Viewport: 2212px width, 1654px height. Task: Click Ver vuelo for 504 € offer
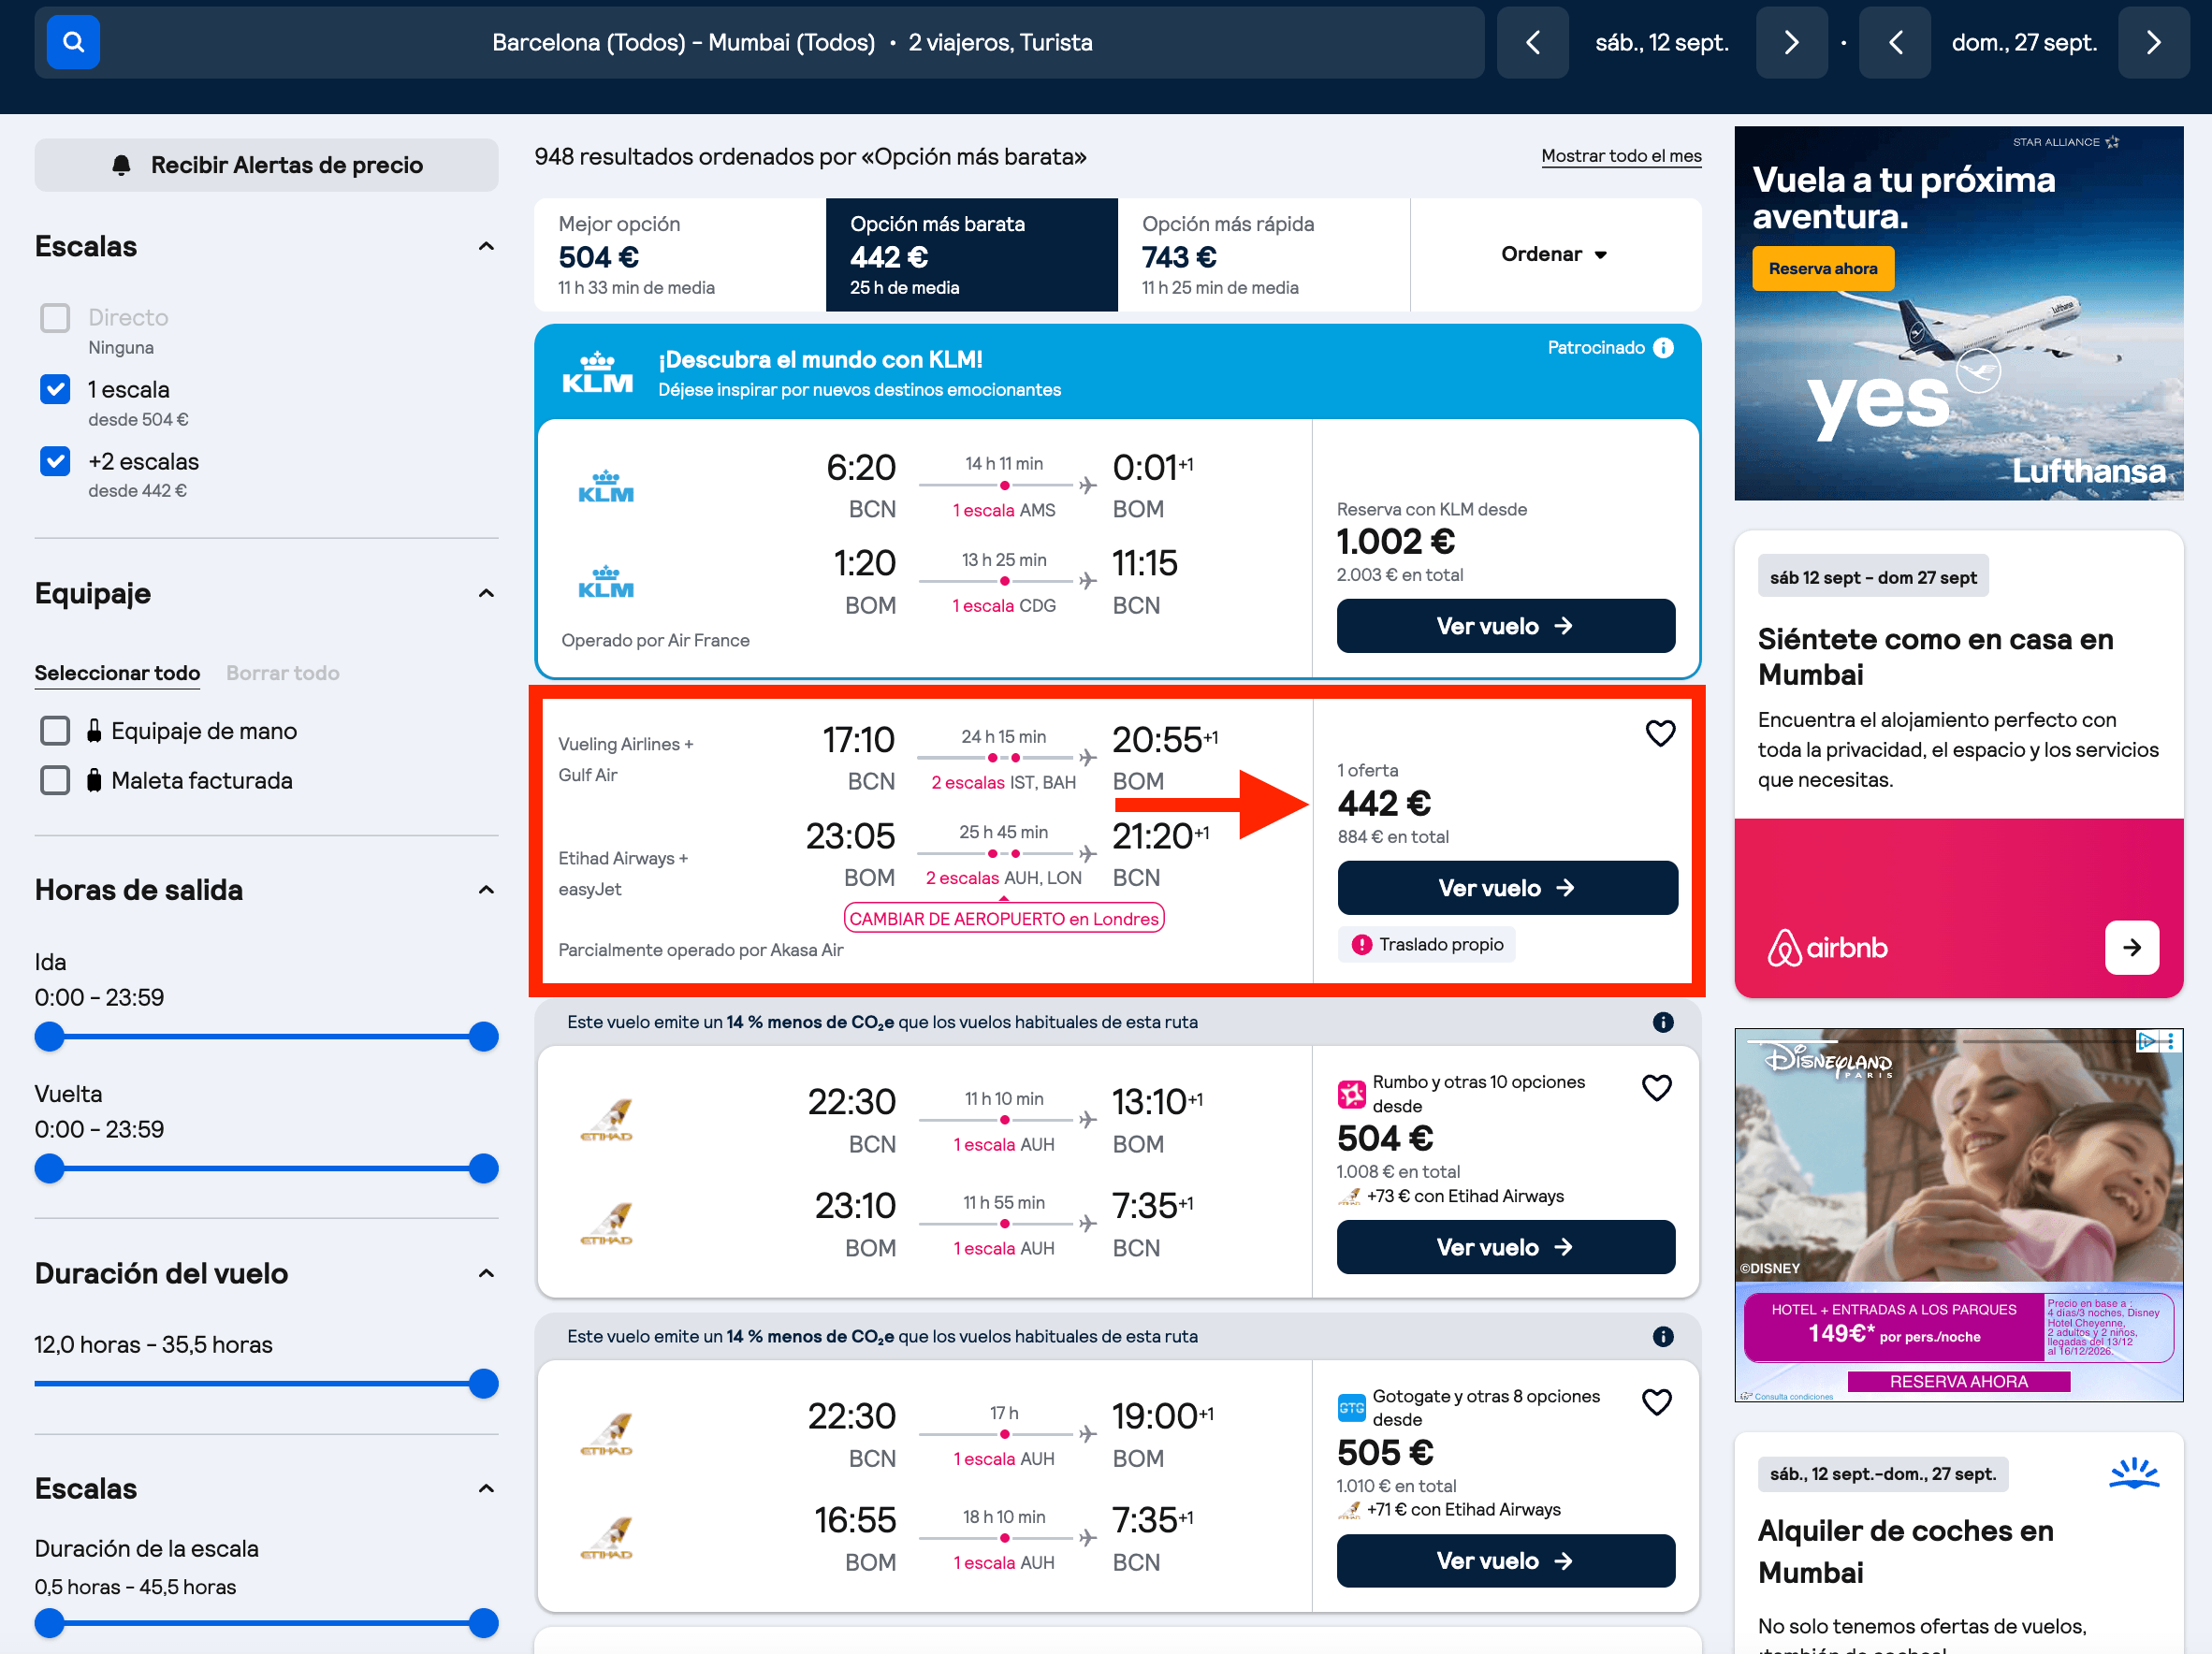1505,1247
